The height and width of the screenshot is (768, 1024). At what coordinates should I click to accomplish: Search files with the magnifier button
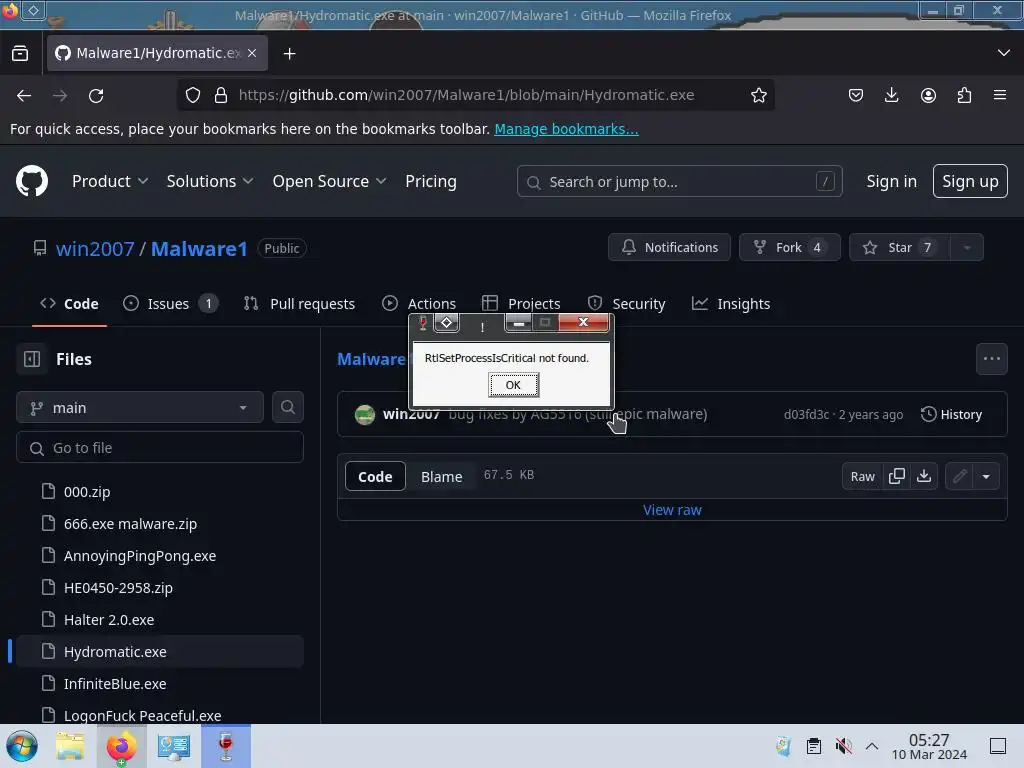click(x=287, y=407)
